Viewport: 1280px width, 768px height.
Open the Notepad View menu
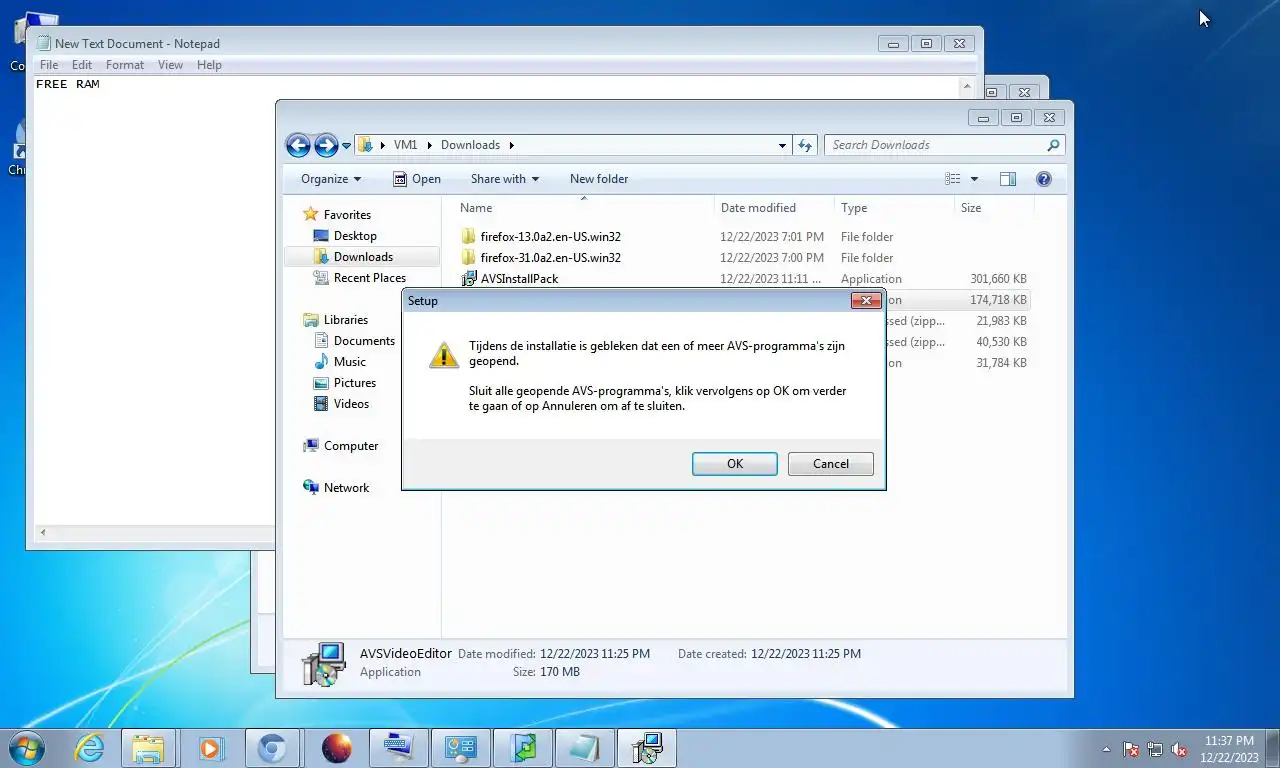171,65
